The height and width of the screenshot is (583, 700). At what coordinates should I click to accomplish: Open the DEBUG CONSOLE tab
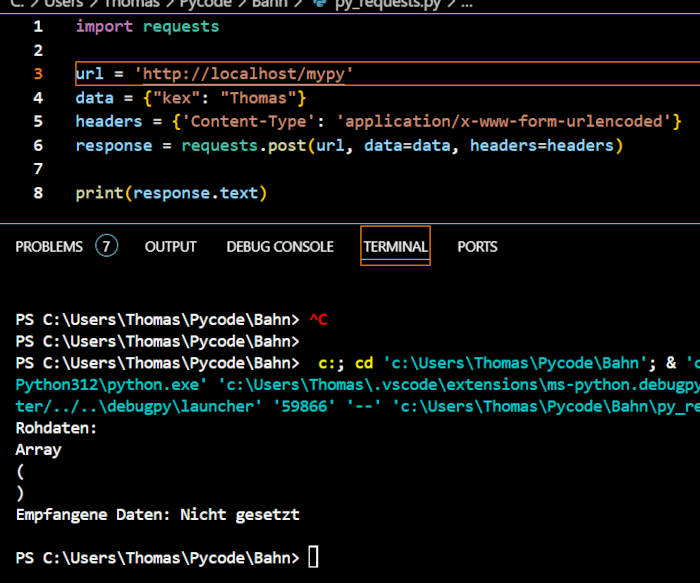280,246
